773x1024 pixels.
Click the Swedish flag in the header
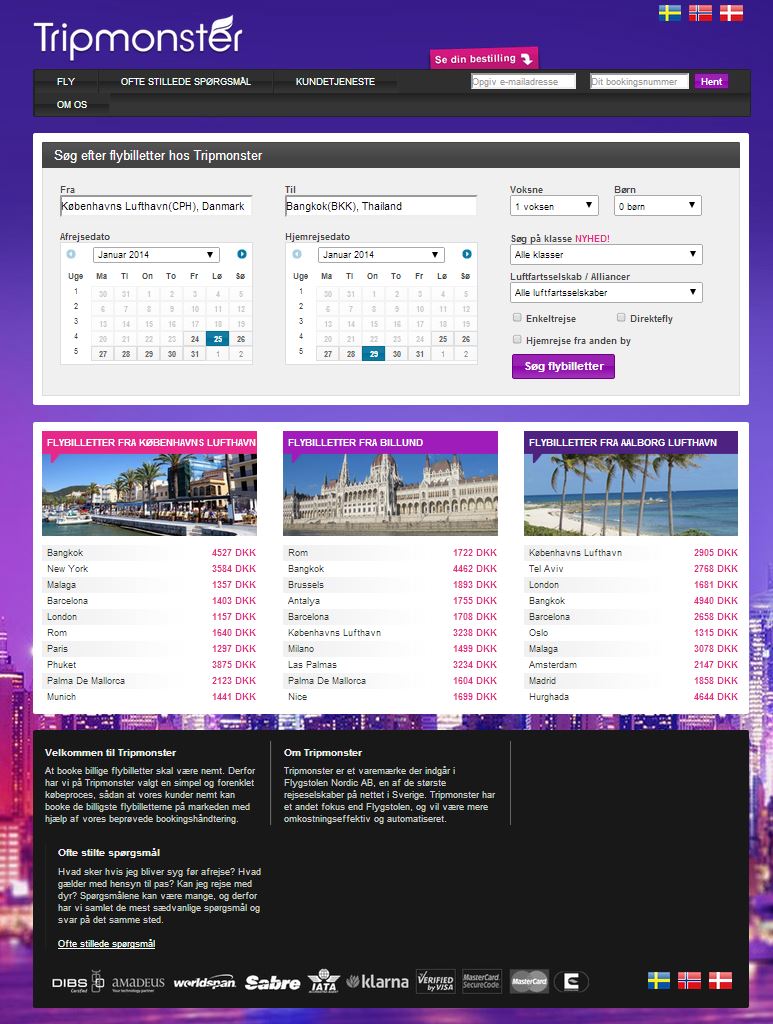(669, 13)
